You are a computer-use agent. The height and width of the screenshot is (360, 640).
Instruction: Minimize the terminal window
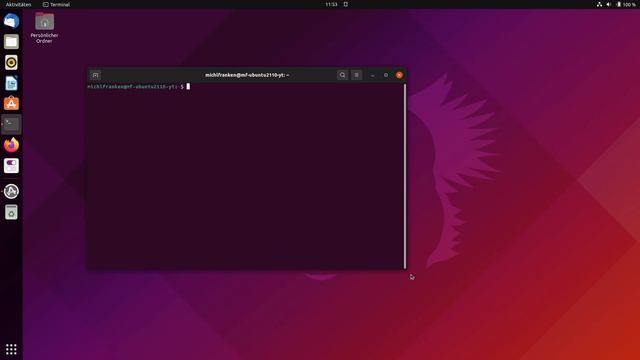(372, 75)
